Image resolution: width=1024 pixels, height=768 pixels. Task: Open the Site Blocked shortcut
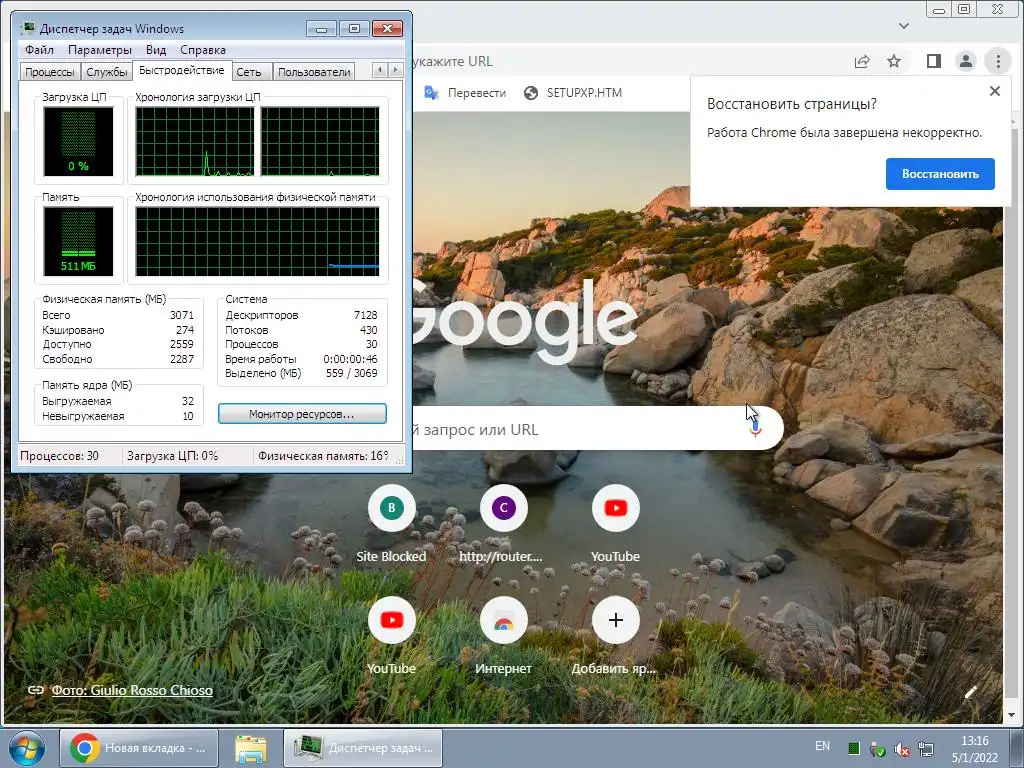coord(391,524)
